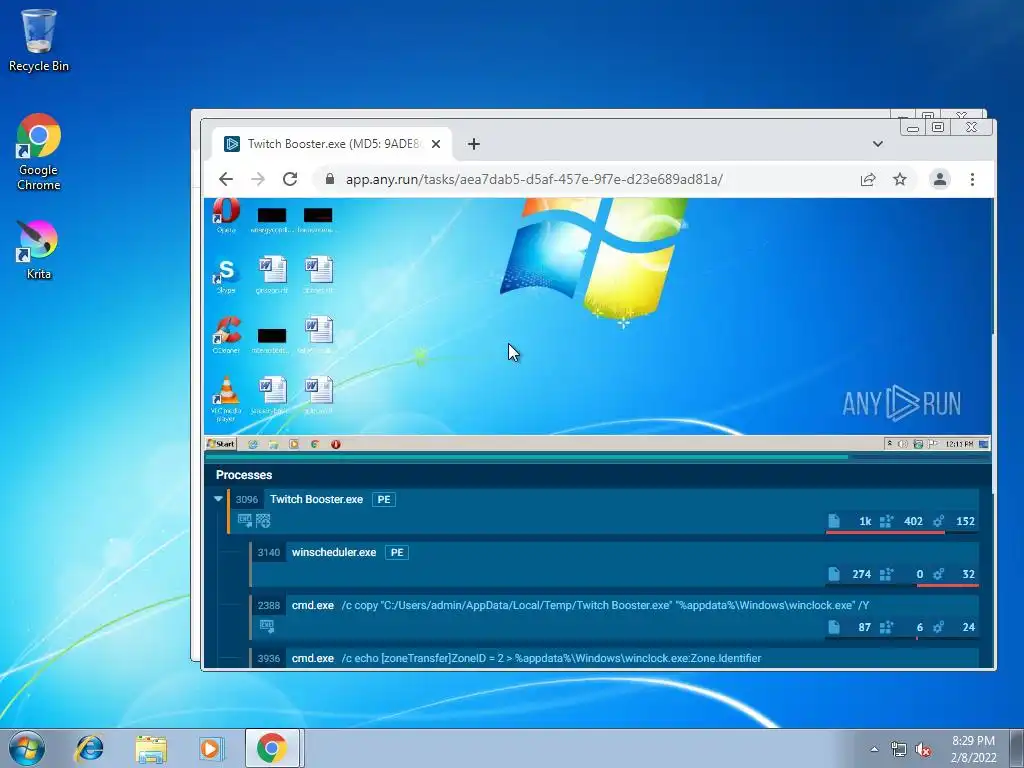Click the CCleaner icon in the sandbox desktop

tap(226, 336)
